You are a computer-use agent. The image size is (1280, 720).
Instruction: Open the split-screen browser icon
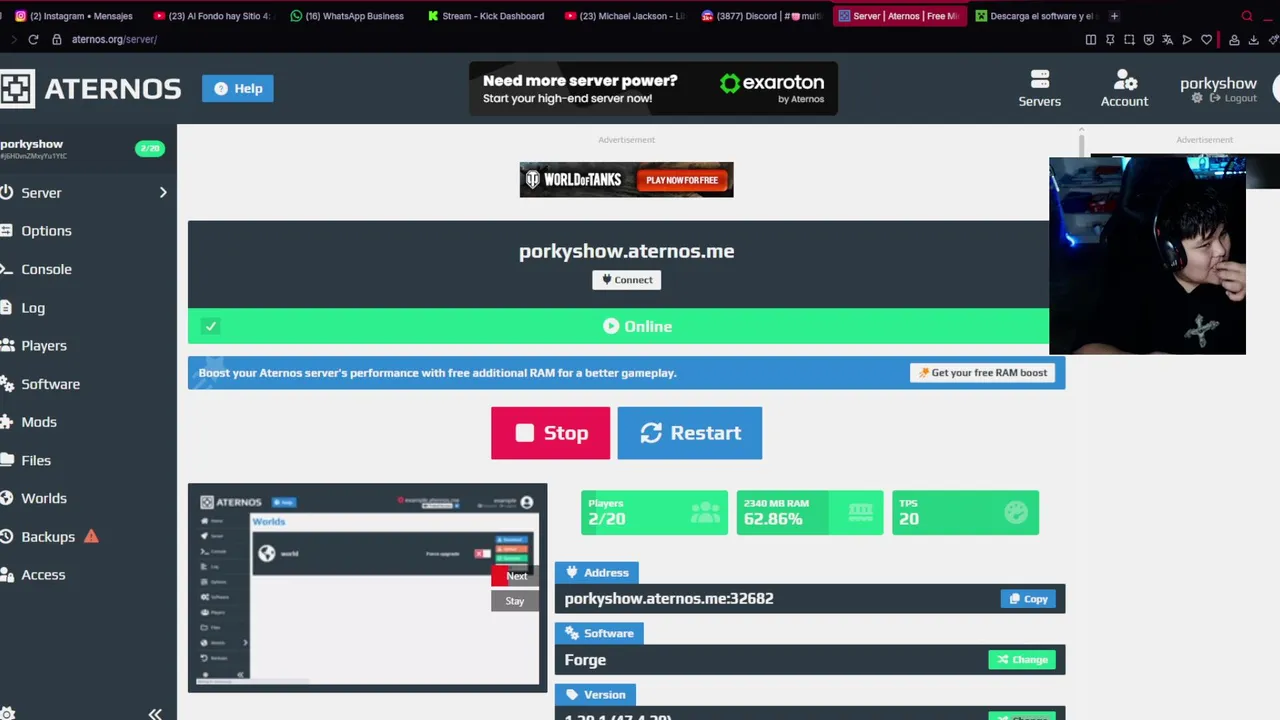point(1091,40)
